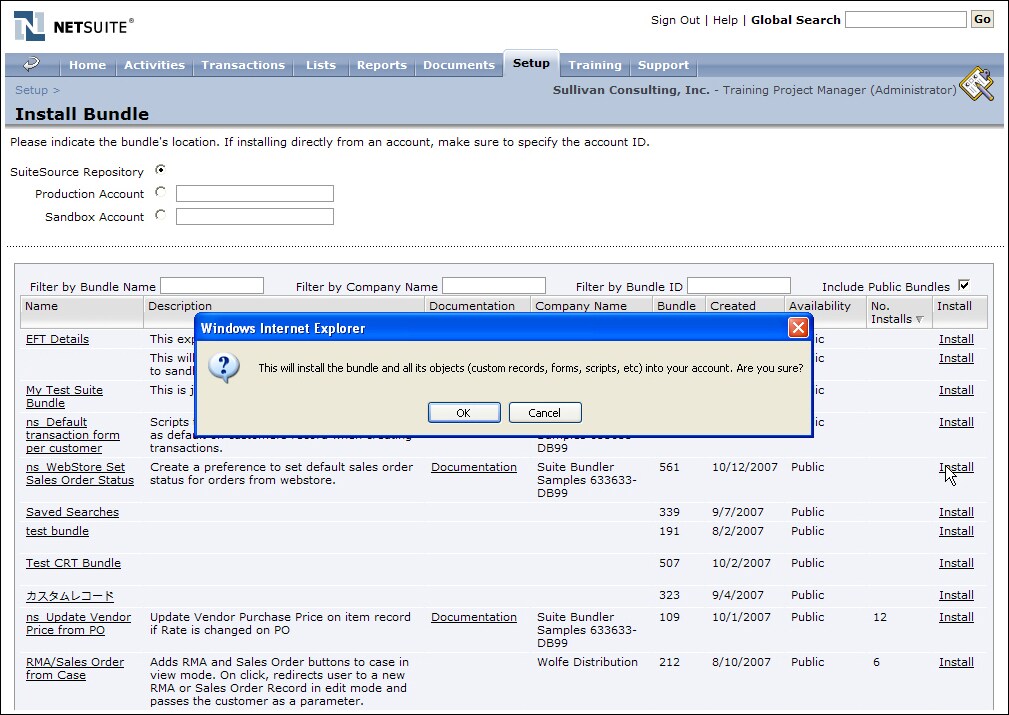Click the Setup breadcrumb link
This screenshot has width=1009, height=715.
pyautogui.click(x=32, y=90)
